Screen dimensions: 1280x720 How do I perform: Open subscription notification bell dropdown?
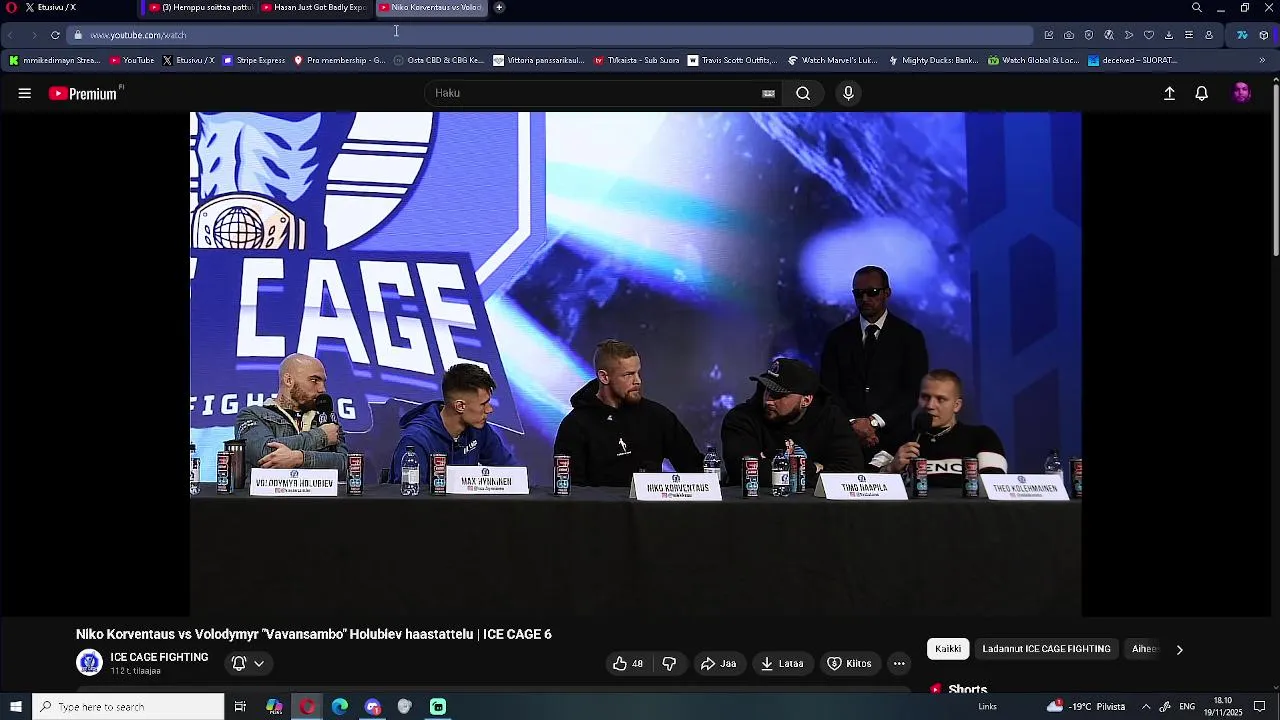[248, 663]
